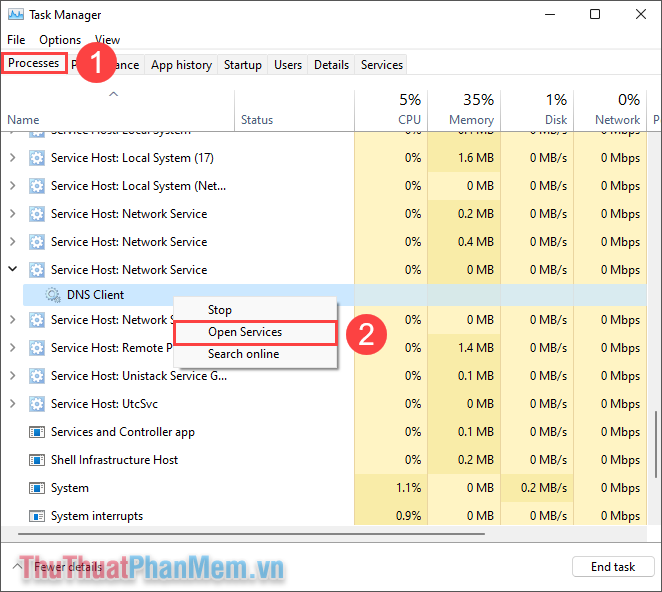Click the System interrupts icon
The height and width of the screenshot is (592, 662).
37,516
